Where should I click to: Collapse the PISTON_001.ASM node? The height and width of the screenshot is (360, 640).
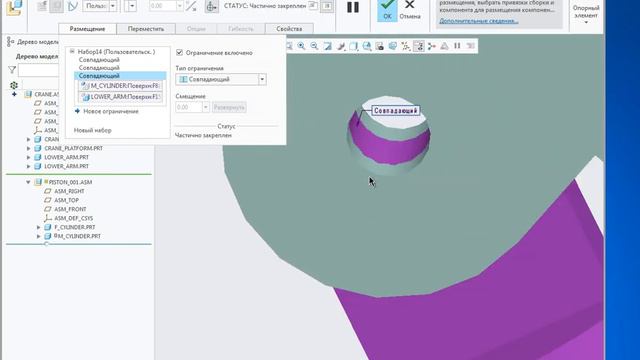(28, 182)
